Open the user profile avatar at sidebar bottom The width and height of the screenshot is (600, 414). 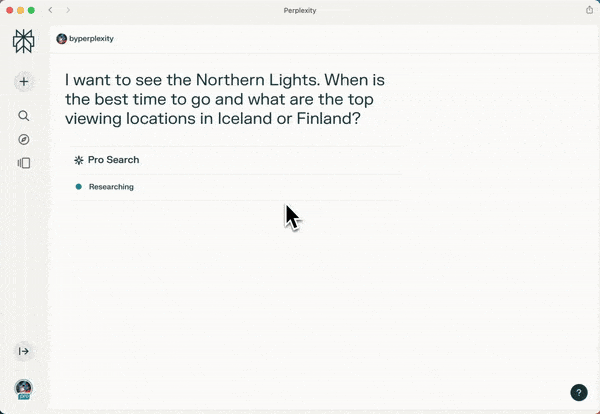[x=24, y=389]
